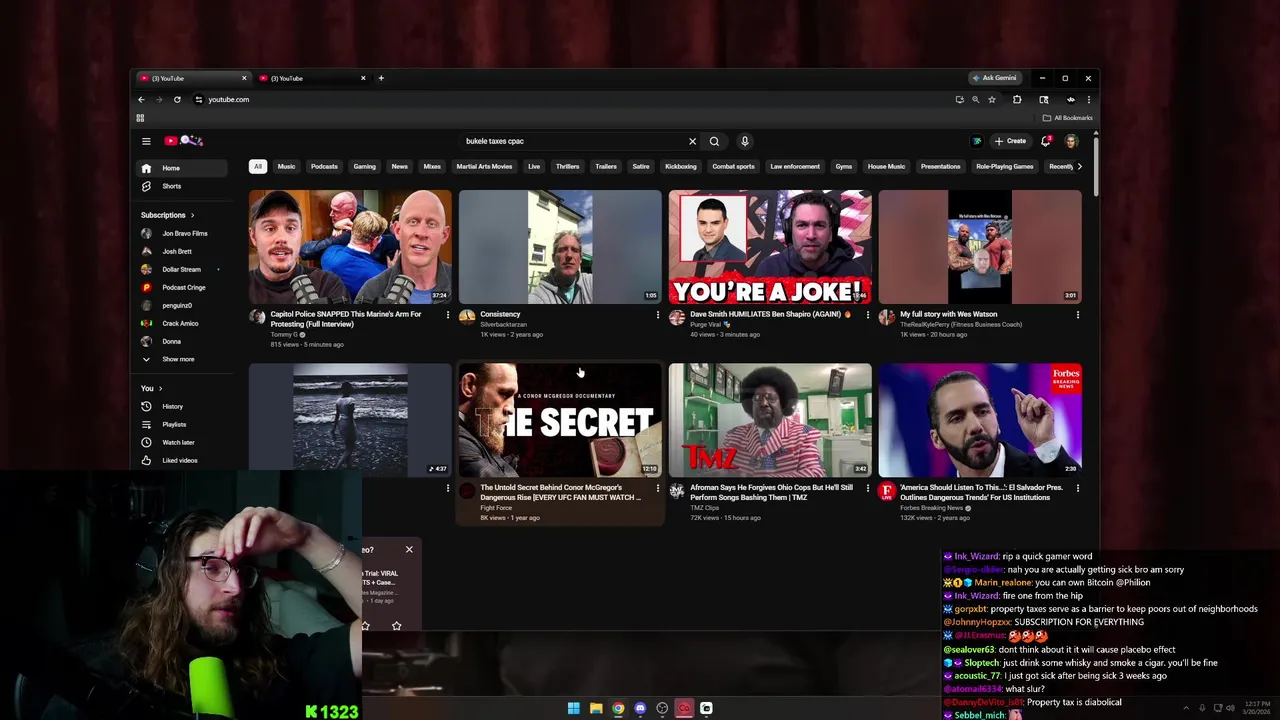Select the Music filter chip
The width and height of the screenshot is (1280, 720).
tap(286, 166)
